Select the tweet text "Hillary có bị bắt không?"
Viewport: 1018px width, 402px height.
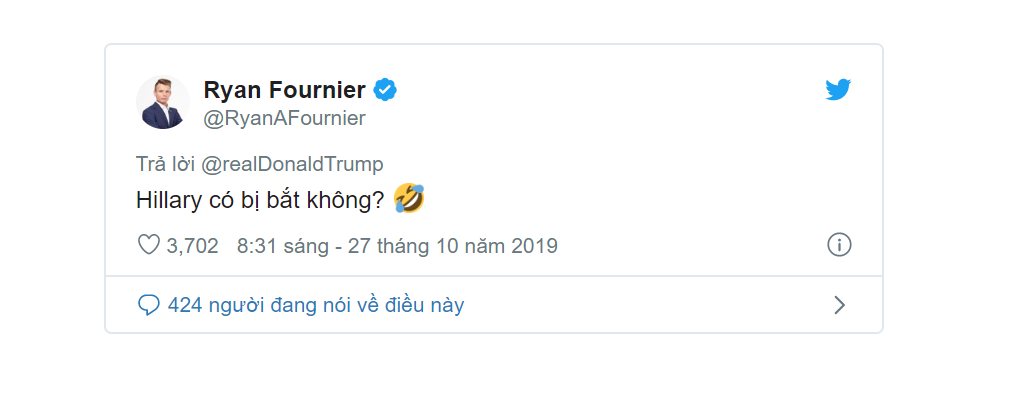point(260,200)
